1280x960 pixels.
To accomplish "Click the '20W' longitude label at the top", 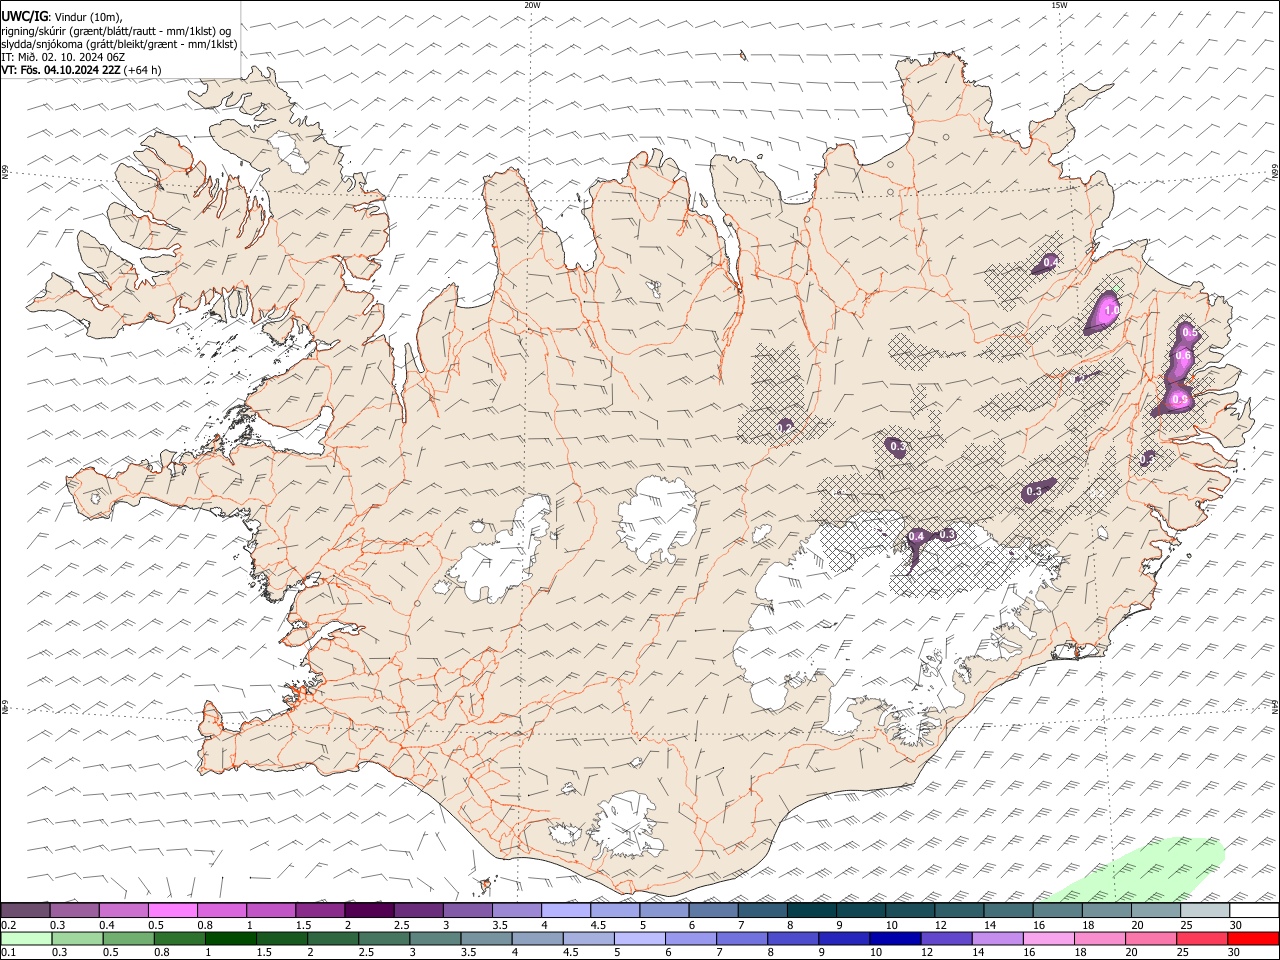I will coord(532,5).
